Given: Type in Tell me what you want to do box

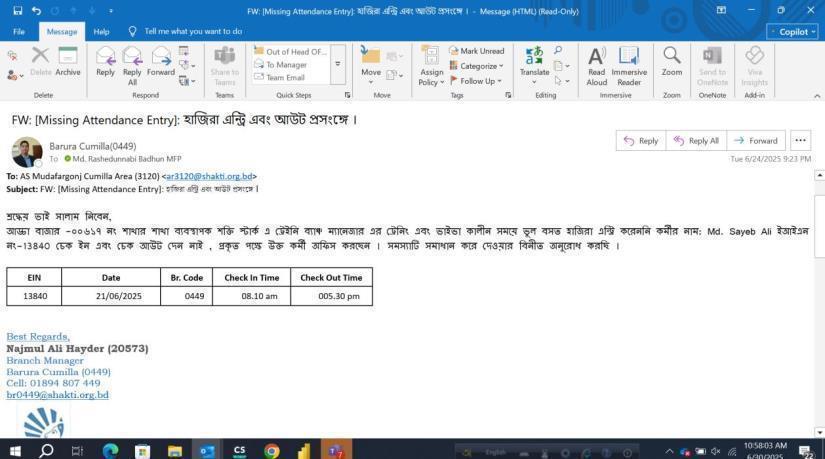Looking at the screenshot, I should (193, 31).
